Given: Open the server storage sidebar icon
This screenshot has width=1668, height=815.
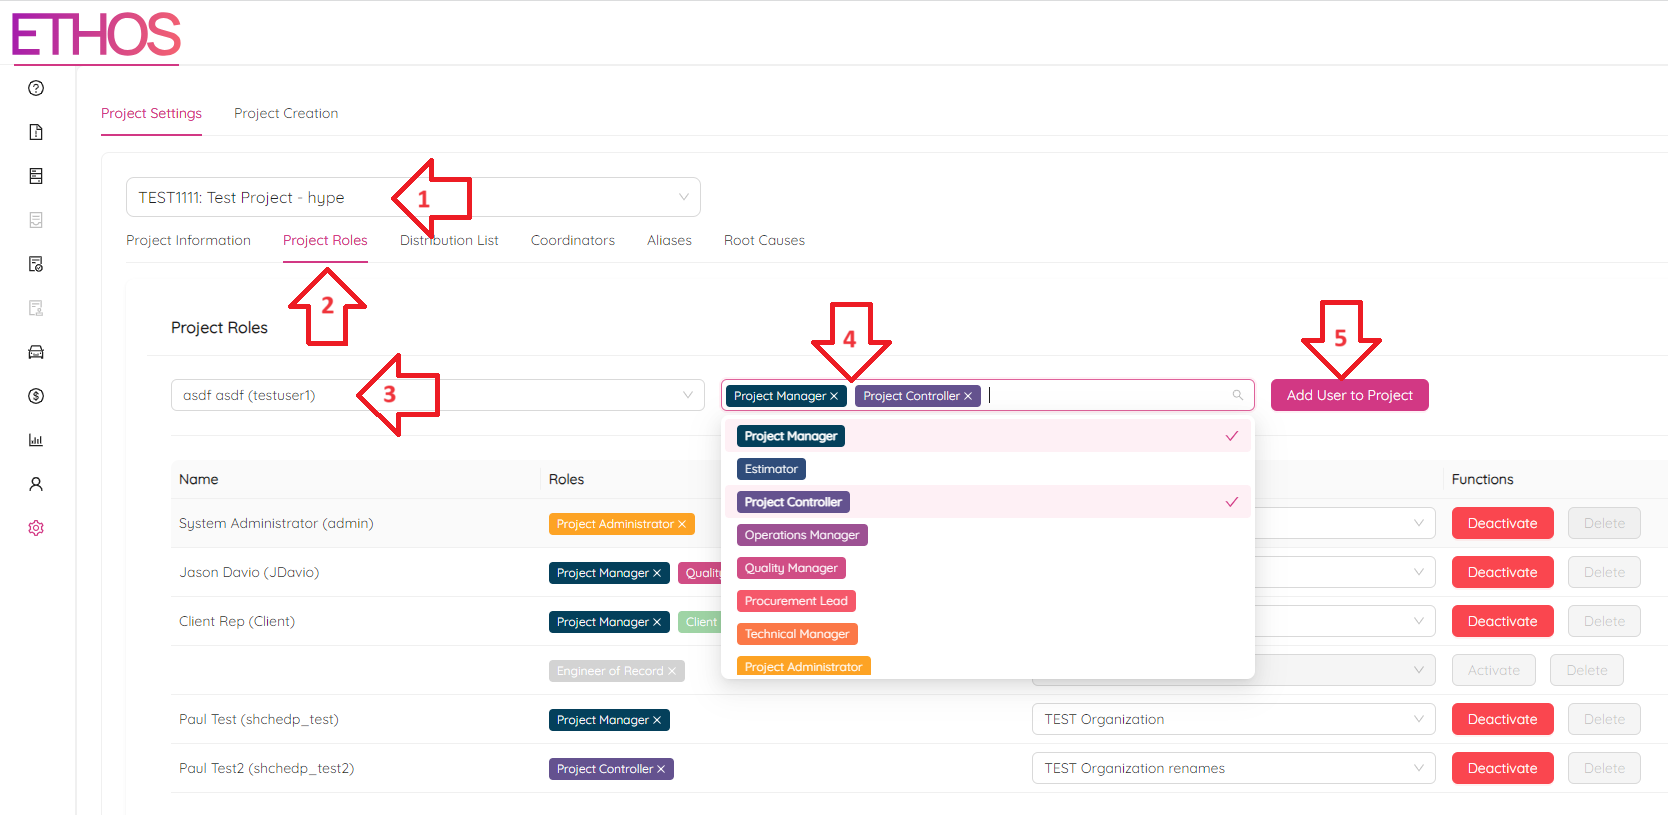Looking at the screenshot, I should tap(36, 176).
